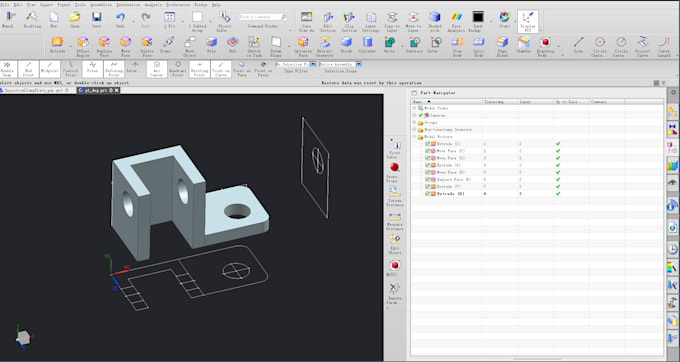Click the Layer column header
The width and height of the screenshot is (680, 362).
point(536,102)
